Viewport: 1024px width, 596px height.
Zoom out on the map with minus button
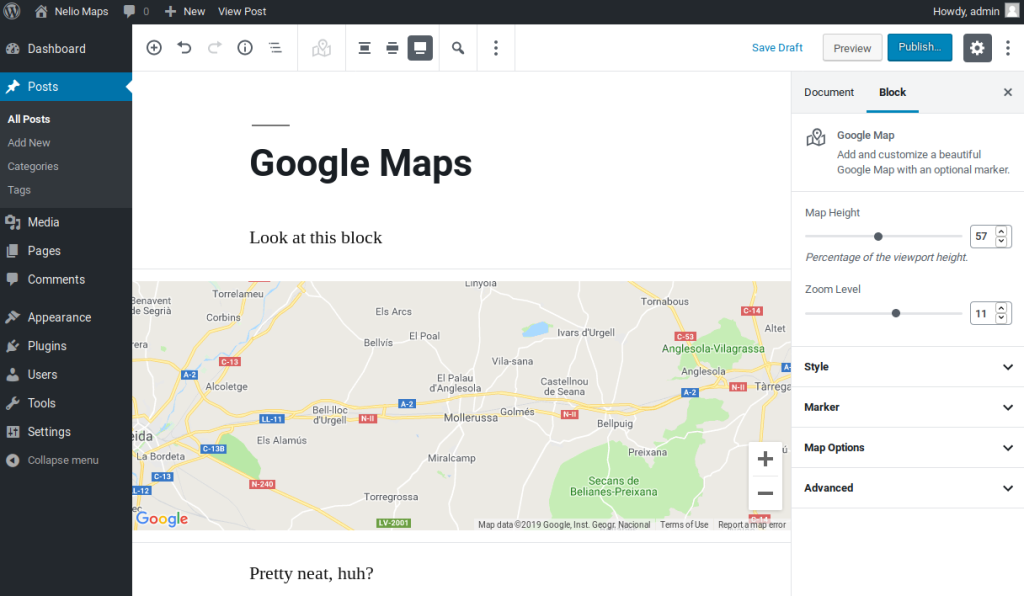pos(765,493)
